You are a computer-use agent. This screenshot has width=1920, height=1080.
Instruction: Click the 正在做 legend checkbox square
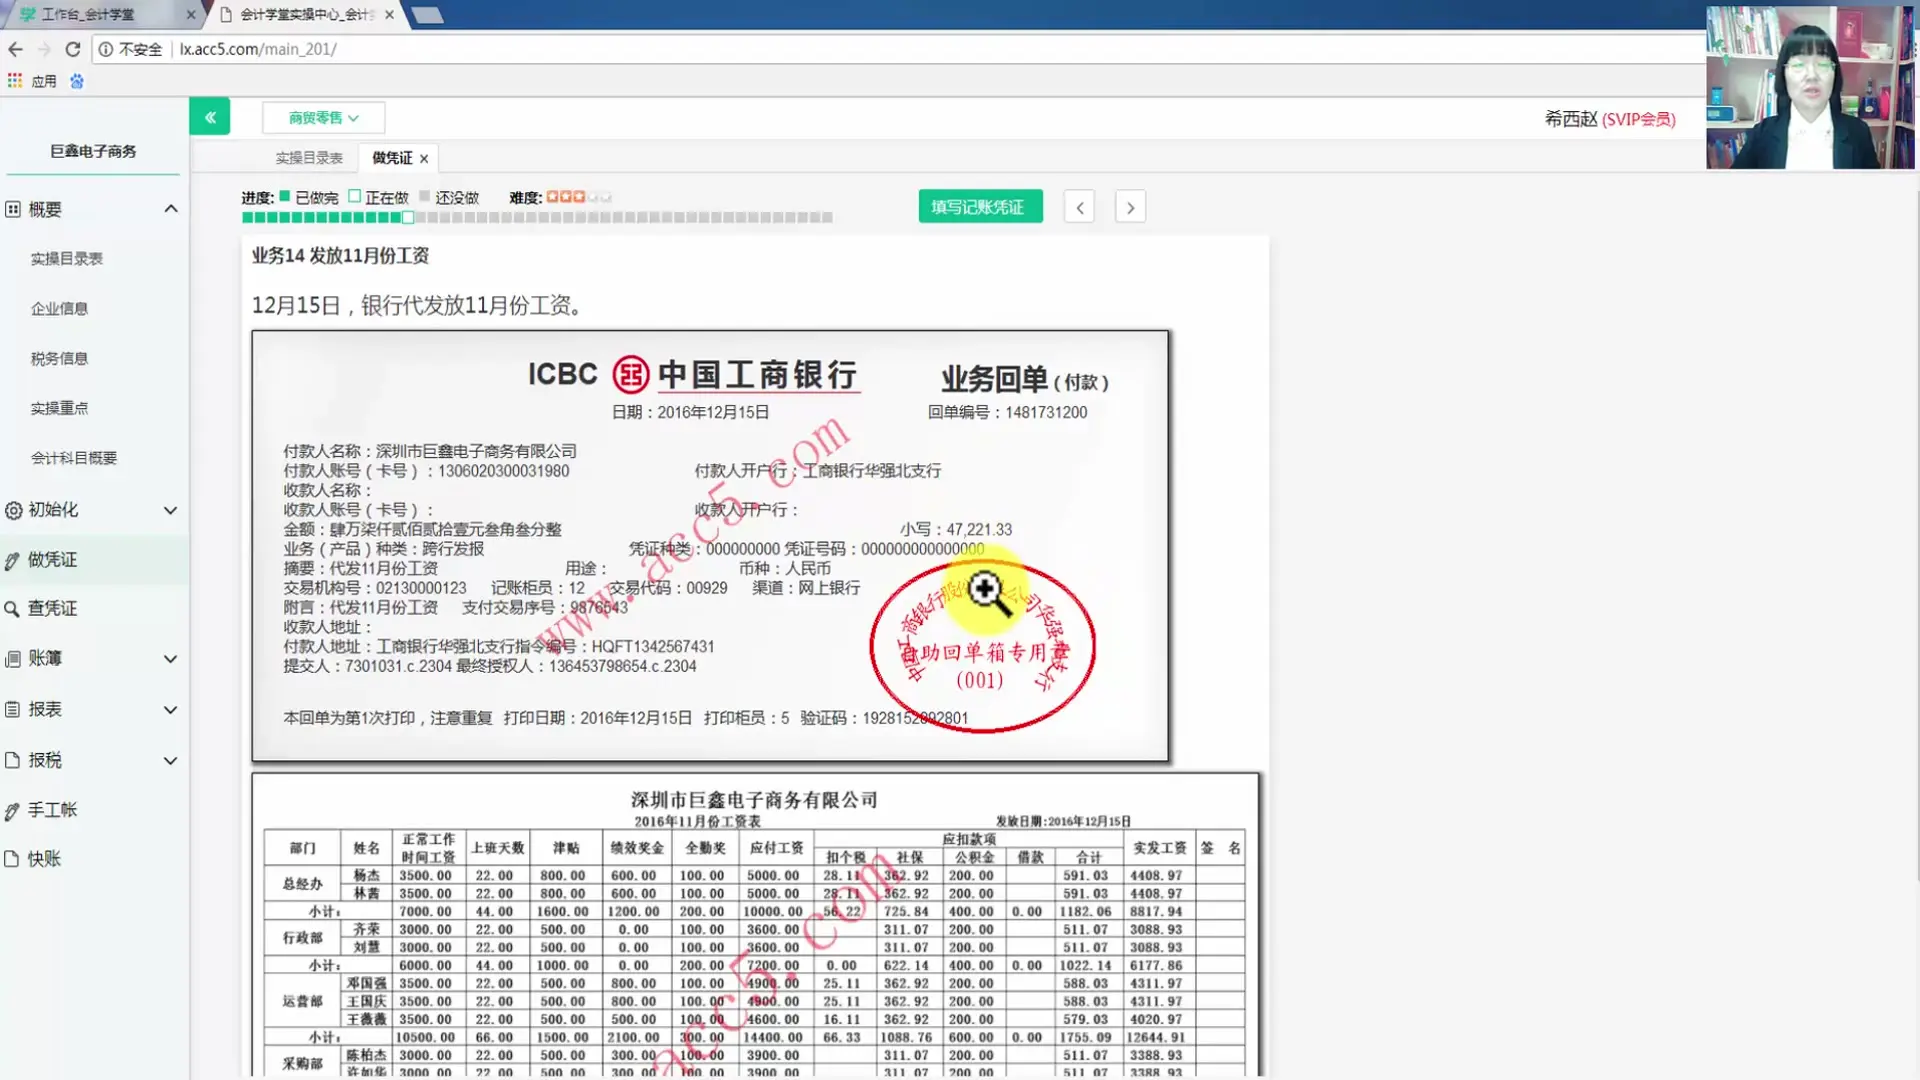tap(354, 197)
